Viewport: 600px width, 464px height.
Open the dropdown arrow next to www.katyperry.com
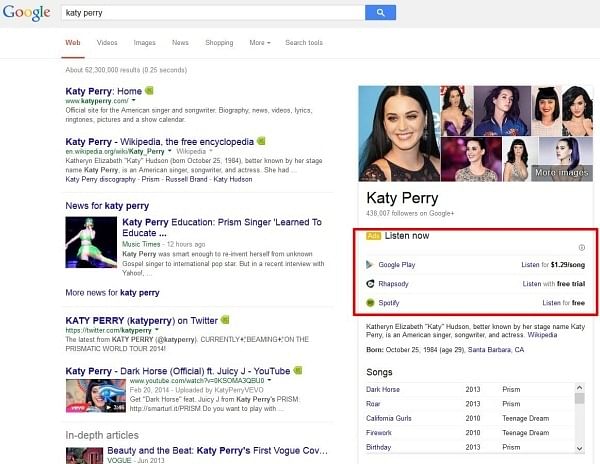pyautogui.click(x=134, y=100)
